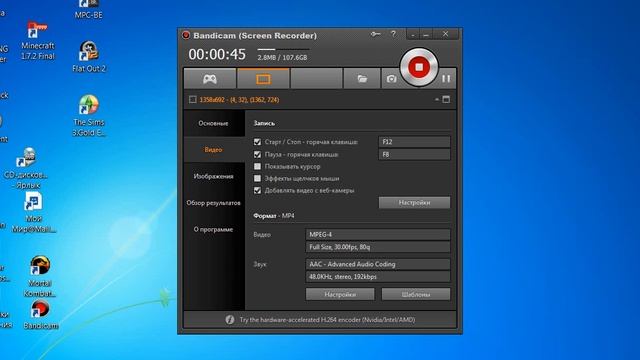Uncheck Добавлять видео с веб-камеры checkbox
Screen dimensions: 640x360
[x=257, y=190]
